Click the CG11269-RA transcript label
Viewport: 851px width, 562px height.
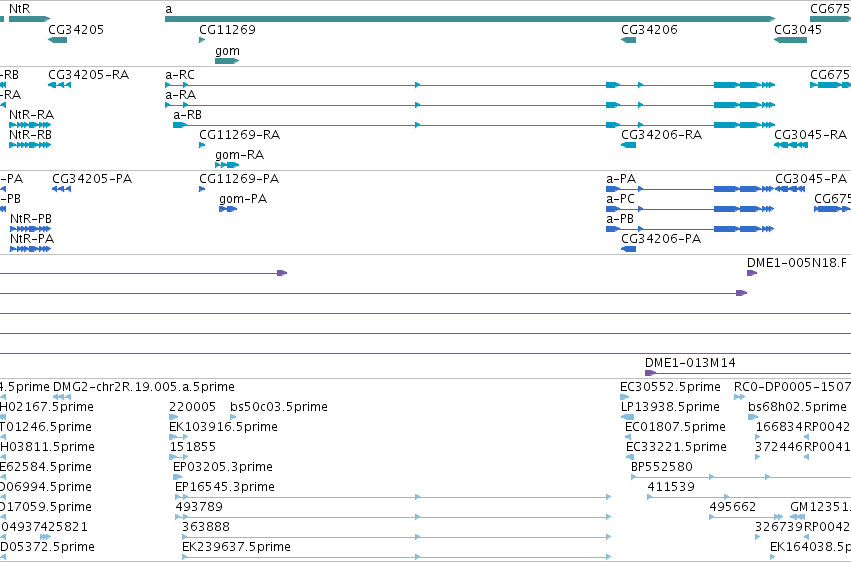coord(239,135)
